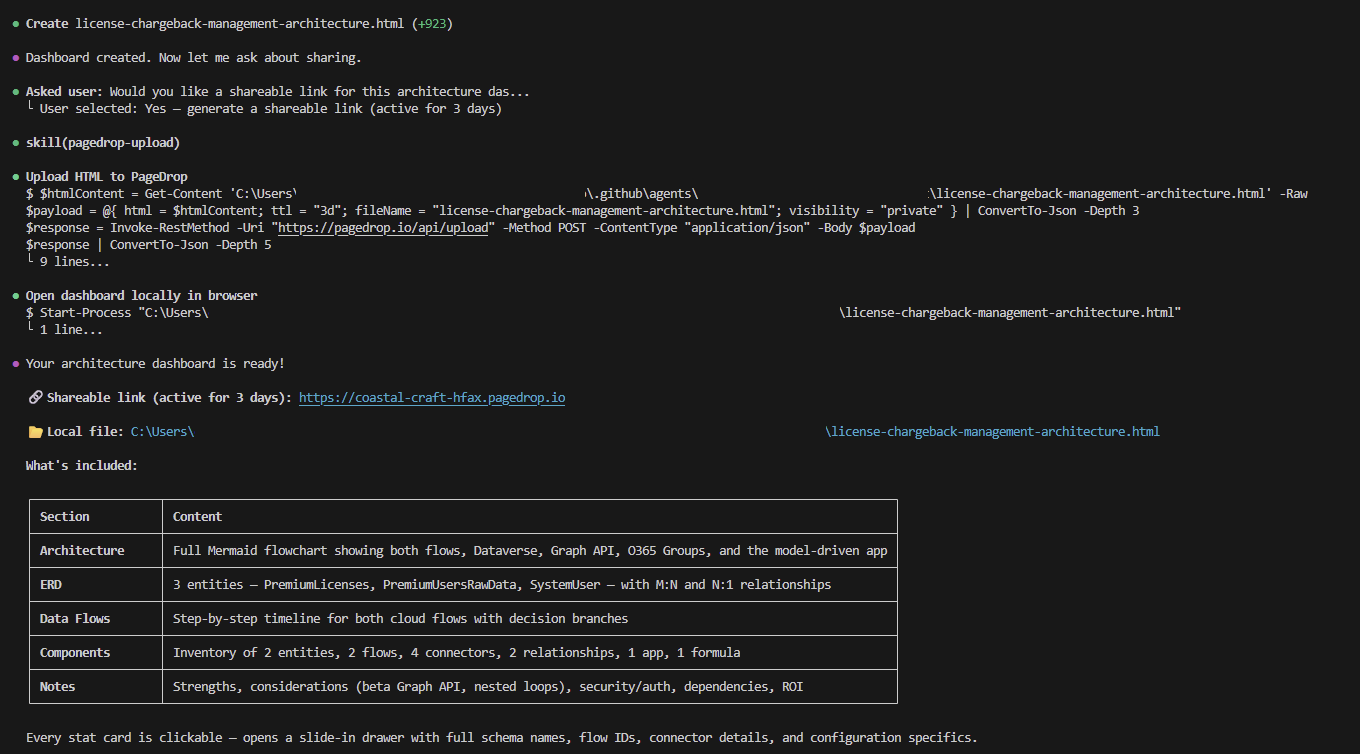Viewport: 1360px width, 754px height.
Task: Open the coastal-craft-hfax.pagedrop.io shareable link
Action: (432, 397)
